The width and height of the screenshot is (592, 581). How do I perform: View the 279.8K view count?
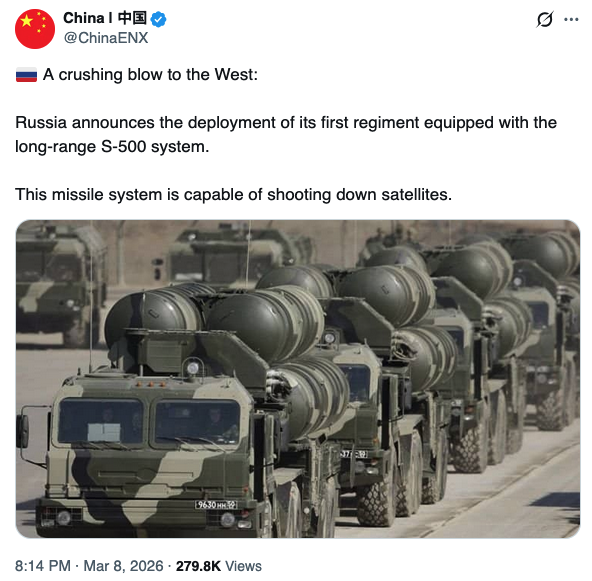click(198, 566)
